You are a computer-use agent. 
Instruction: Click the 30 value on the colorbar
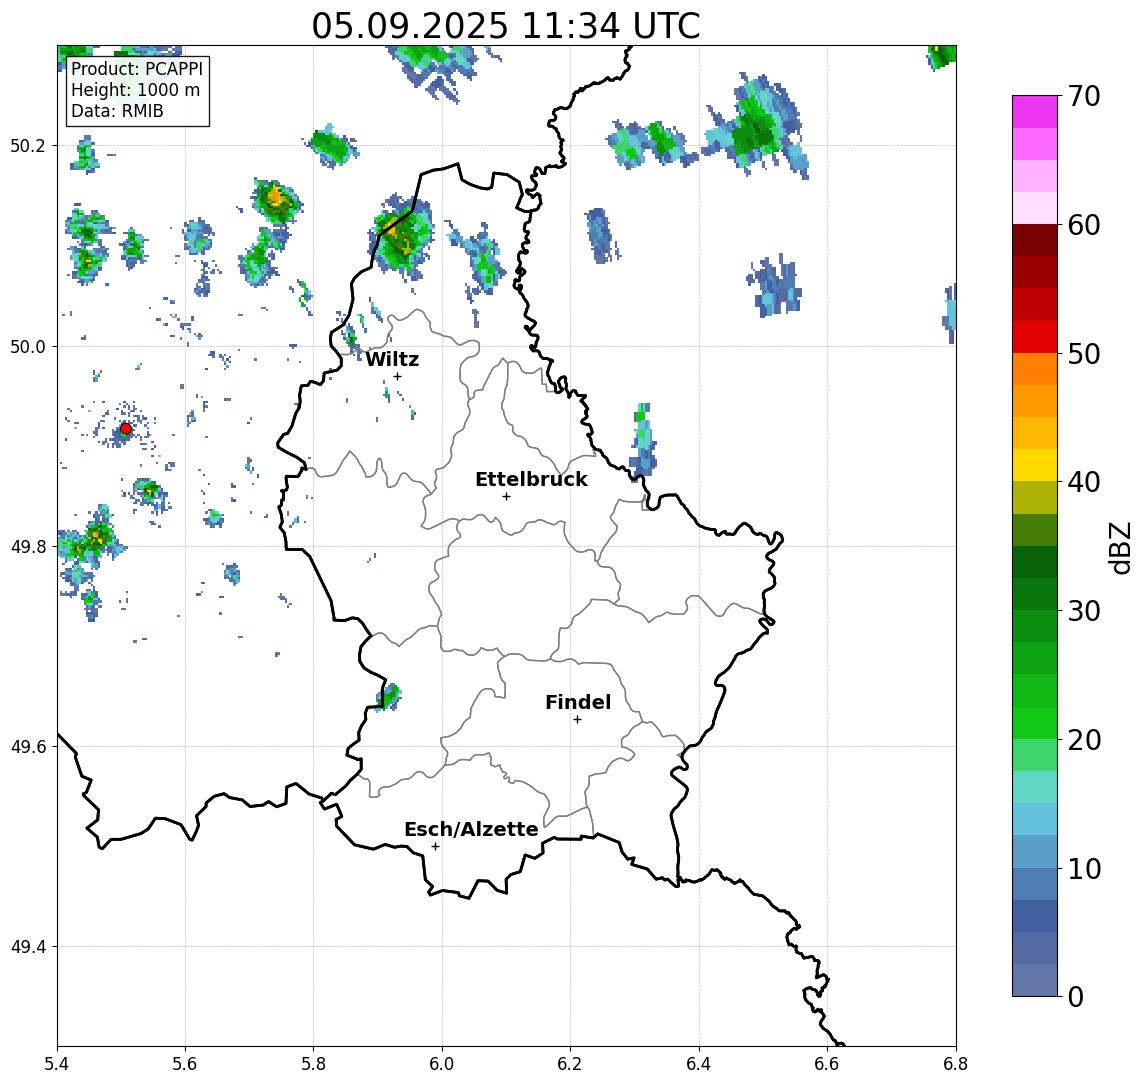[x=1084, y=611]
